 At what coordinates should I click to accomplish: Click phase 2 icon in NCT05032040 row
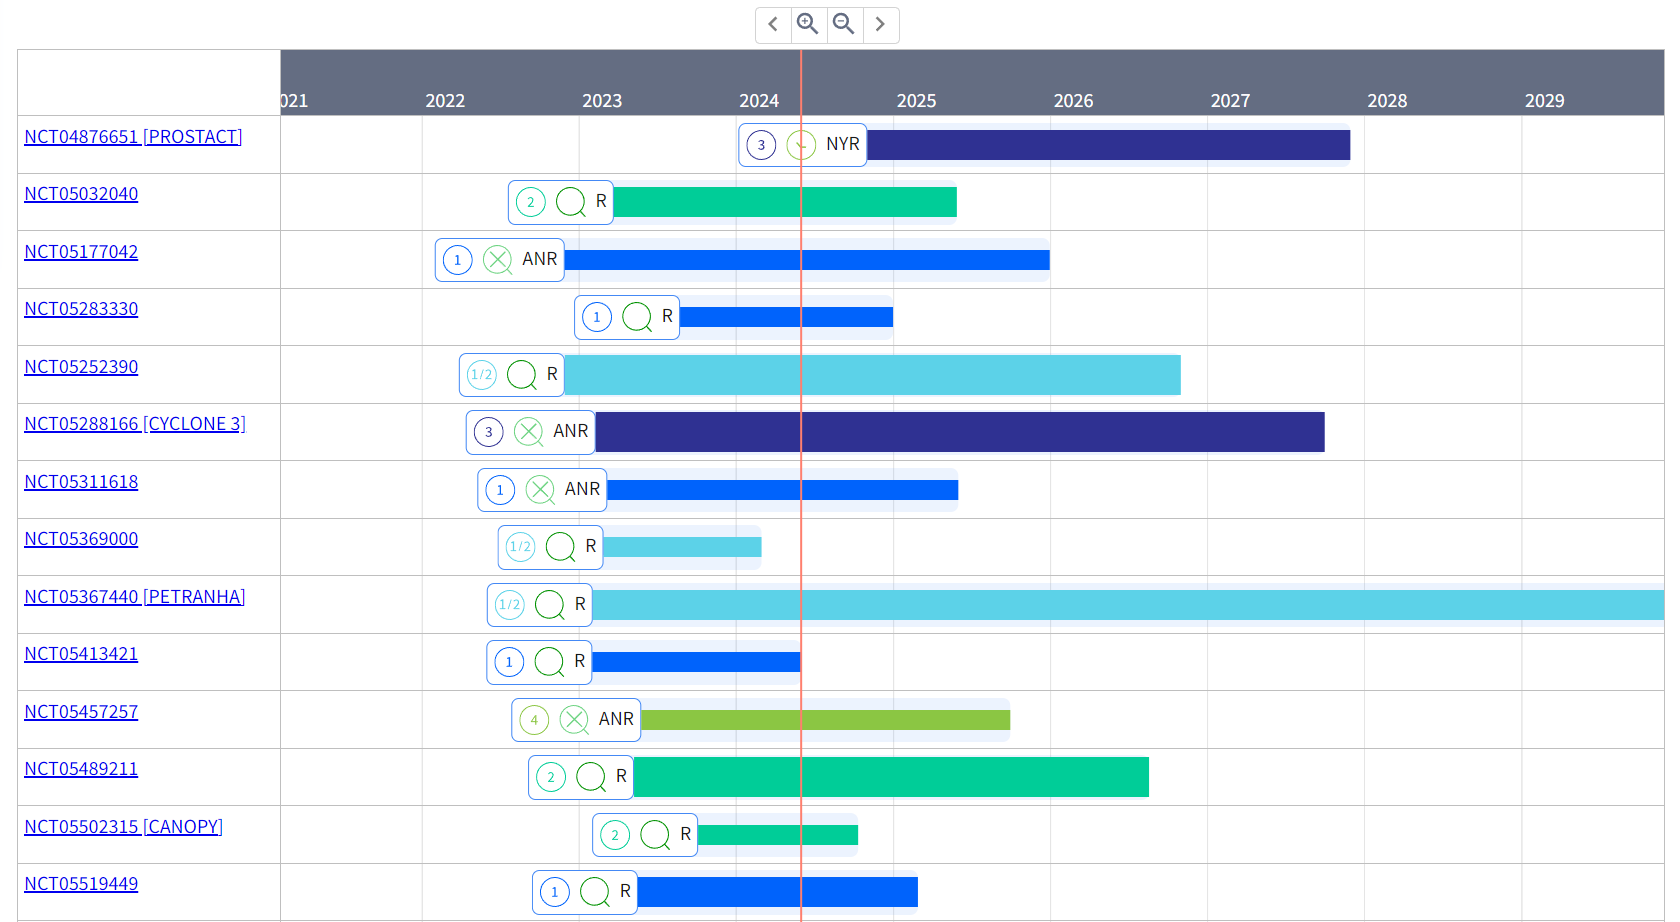(531, 202)
